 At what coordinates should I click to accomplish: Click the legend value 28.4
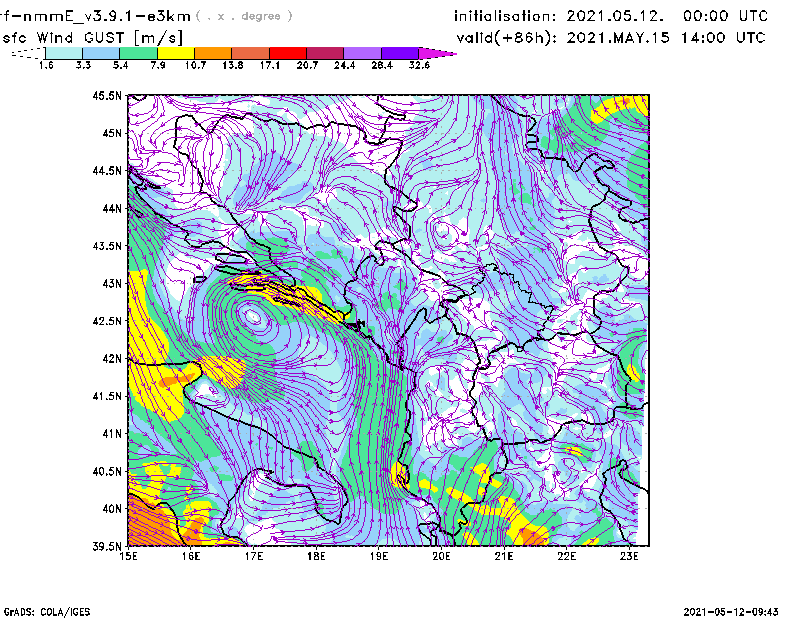tap(382, 65)
